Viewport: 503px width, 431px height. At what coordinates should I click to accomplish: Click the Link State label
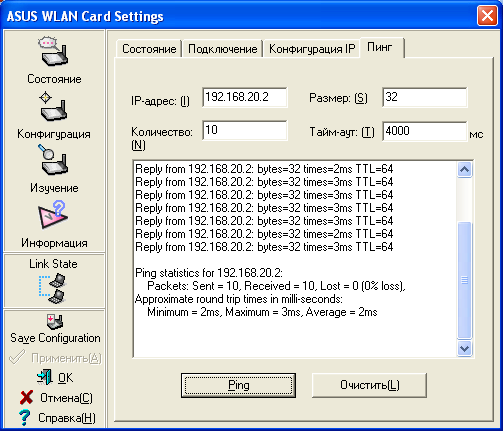pos(53,264)
